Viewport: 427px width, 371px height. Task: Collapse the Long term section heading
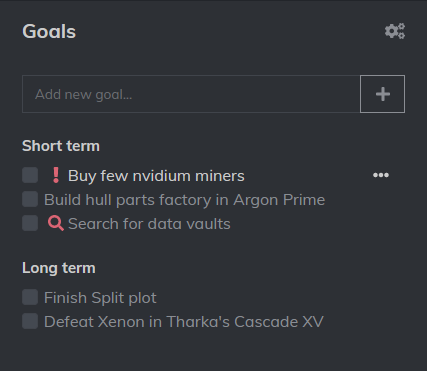coord(59,268)
